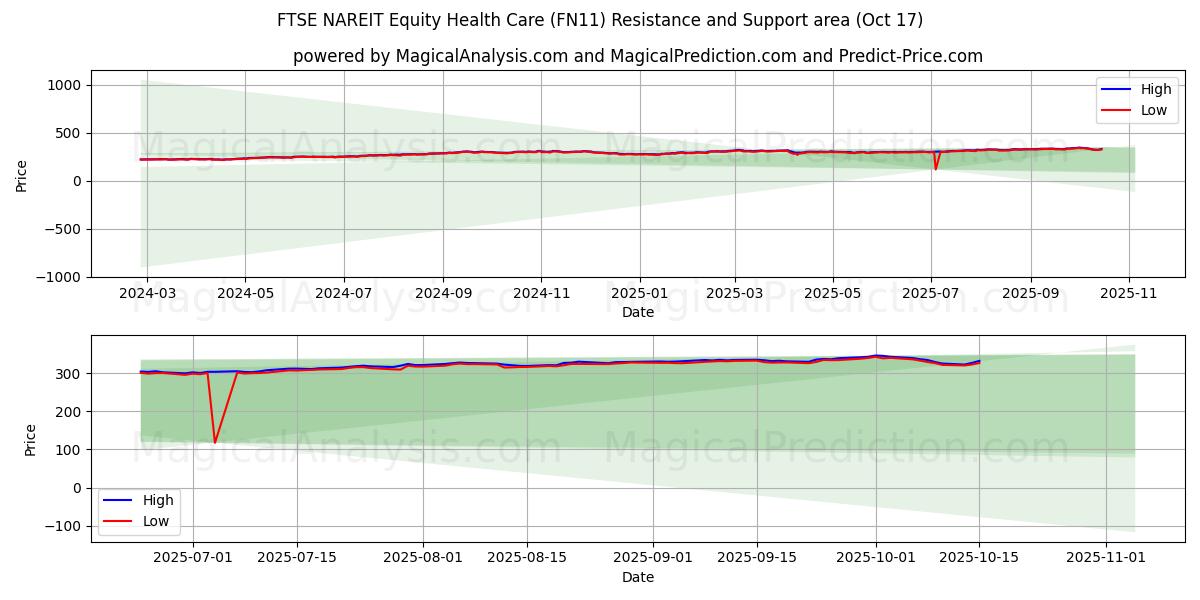Click the −100 value on bottom chart price axis
The height and width of the screenshot is (600, 1200).
coord(62,526)
